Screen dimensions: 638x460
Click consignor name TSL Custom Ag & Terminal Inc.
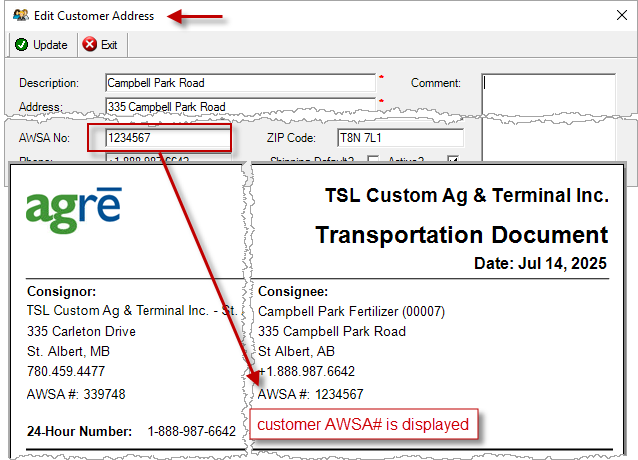(x=118, y=311)
